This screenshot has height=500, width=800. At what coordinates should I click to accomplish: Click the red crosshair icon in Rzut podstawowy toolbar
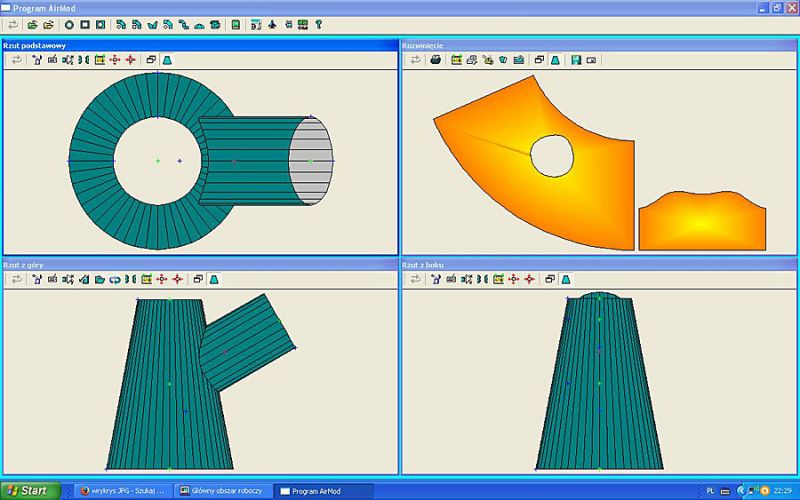[130, 60]
